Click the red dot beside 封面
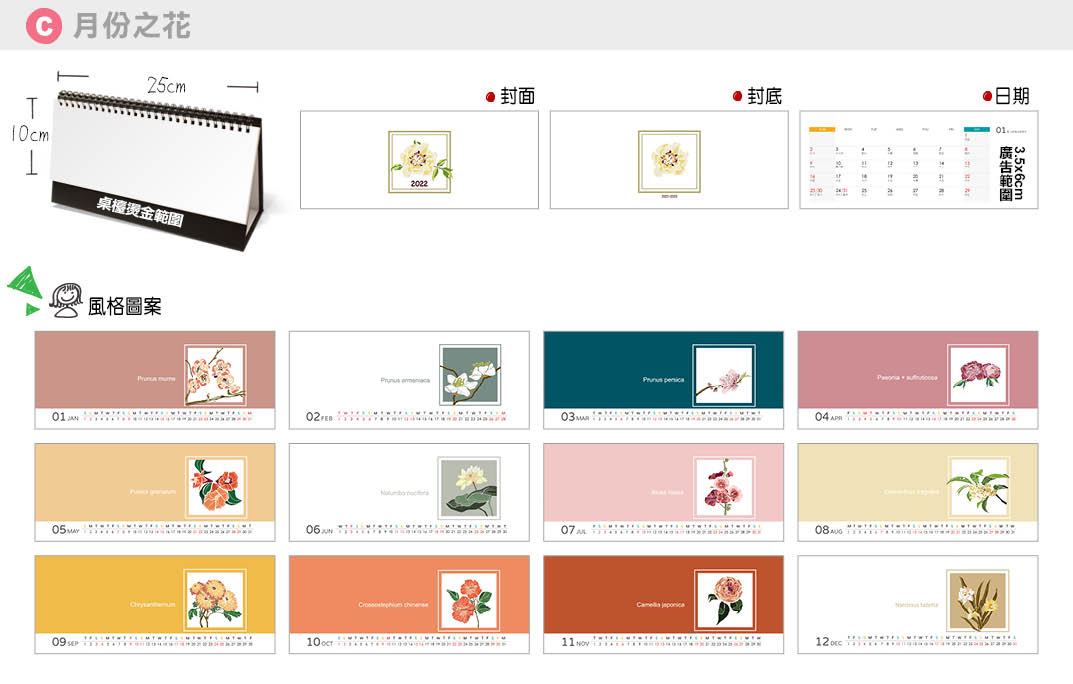Viewport: 1073px width, 684px height. (490, 97)
